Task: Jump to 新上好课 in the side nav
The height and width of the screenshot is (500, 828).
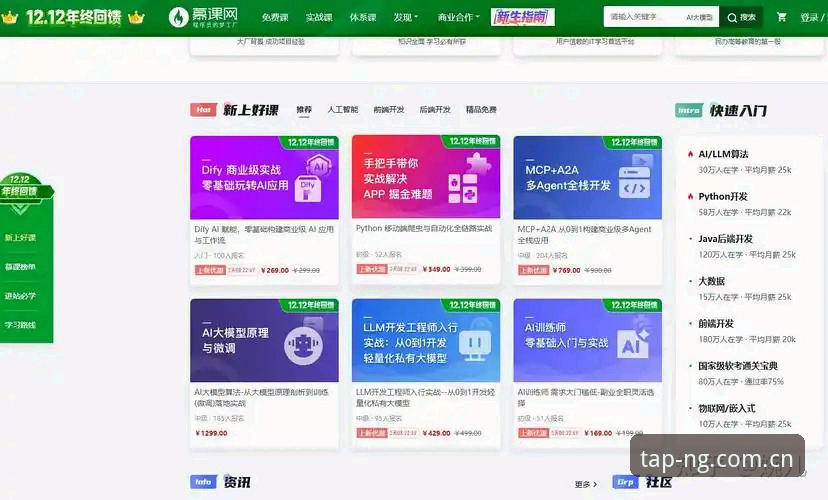Action: (20, 238)
